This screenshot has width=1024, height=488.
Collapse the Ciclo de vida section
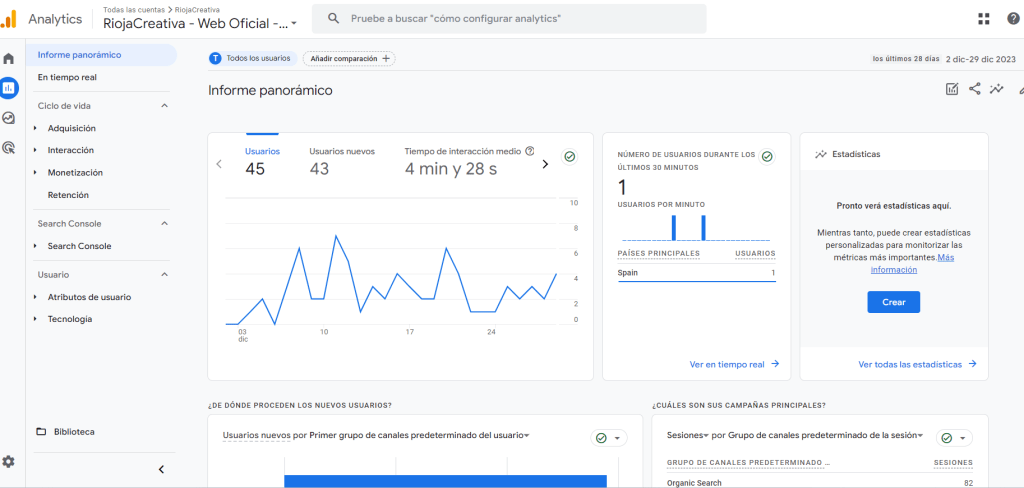[165, 105]
